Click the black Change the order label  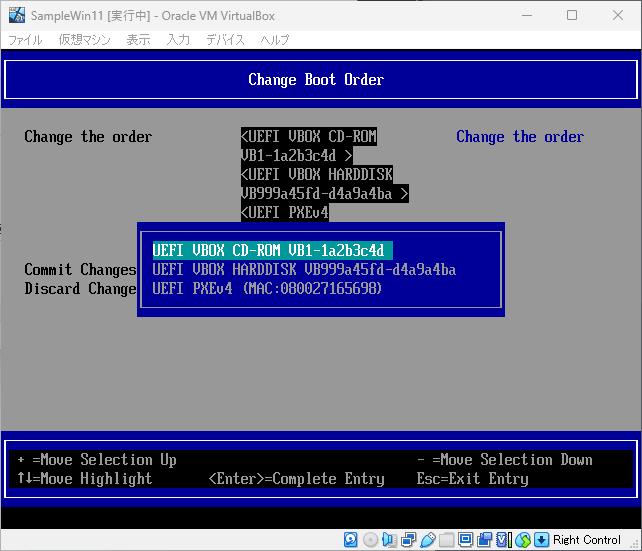pyautogui.click(x=88, y=136)
